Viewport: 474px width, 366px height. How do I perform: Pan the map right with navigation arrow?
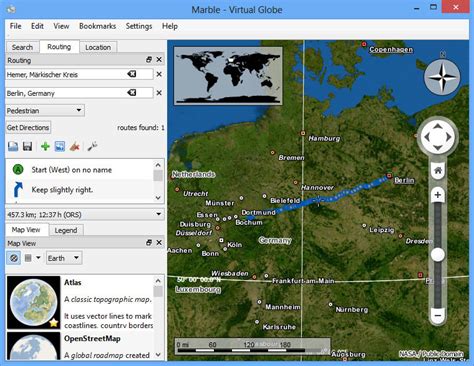point(449,137)
